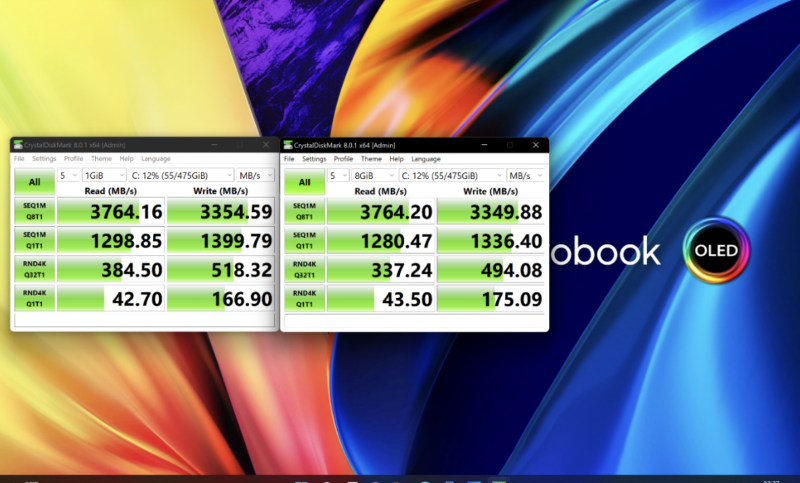Viewport: 800px width, 483px height.
Task: Click the Write (MB/s) header in the 1GiB window
Action: click(221, 191)
